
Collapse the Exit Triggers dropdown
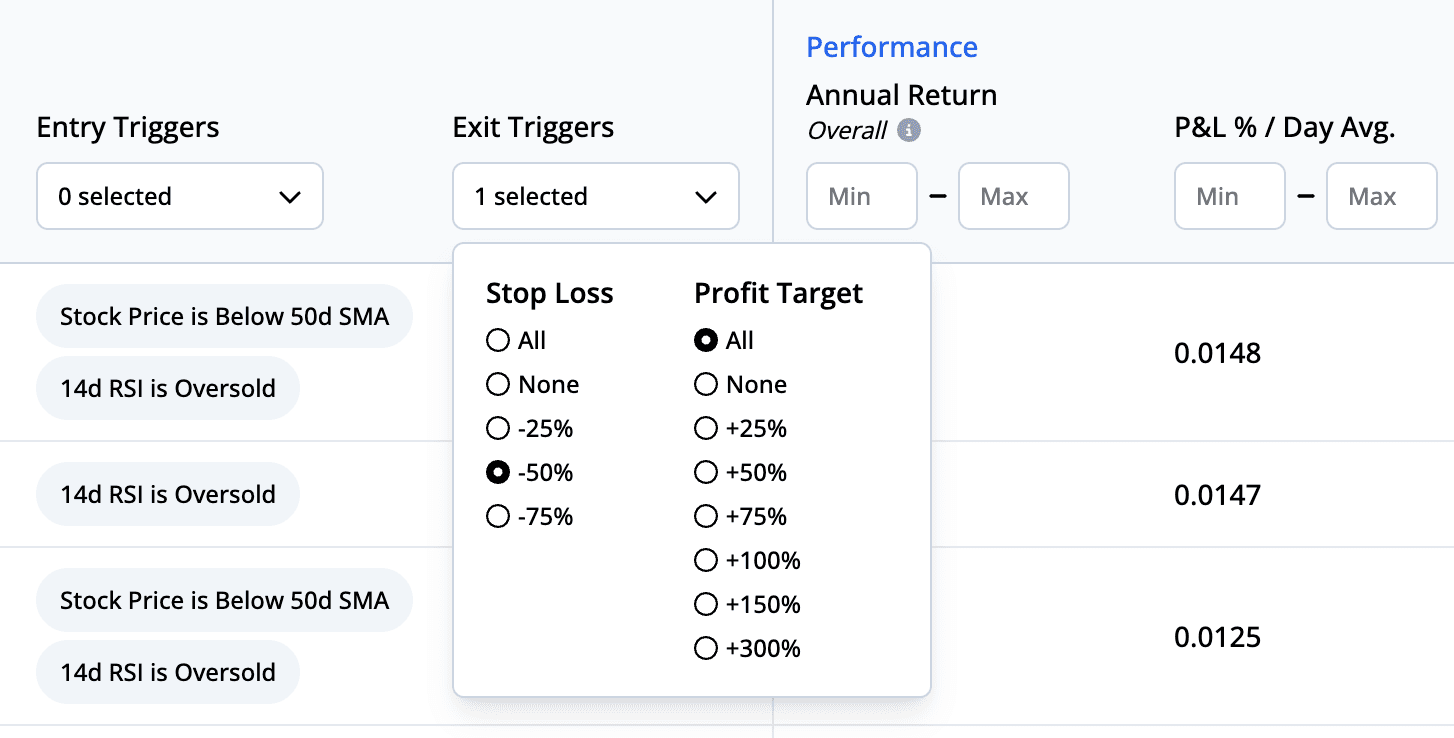pyautogui.click(x=595, y=196)
